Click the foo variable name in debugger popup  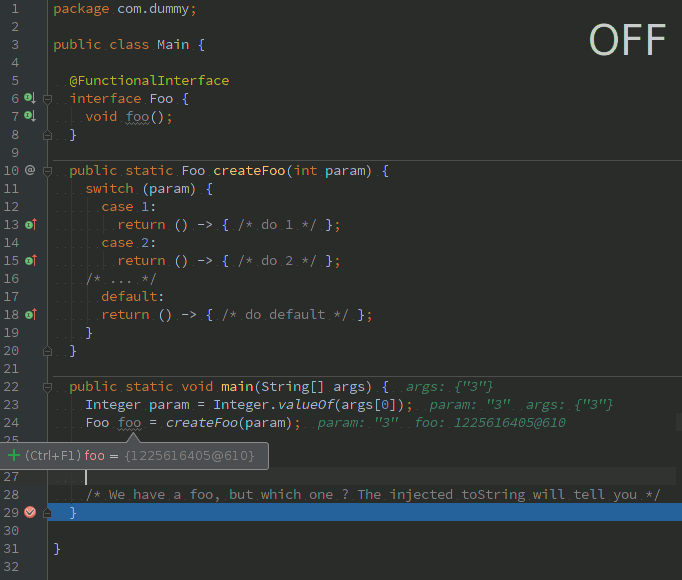point(94,456)
